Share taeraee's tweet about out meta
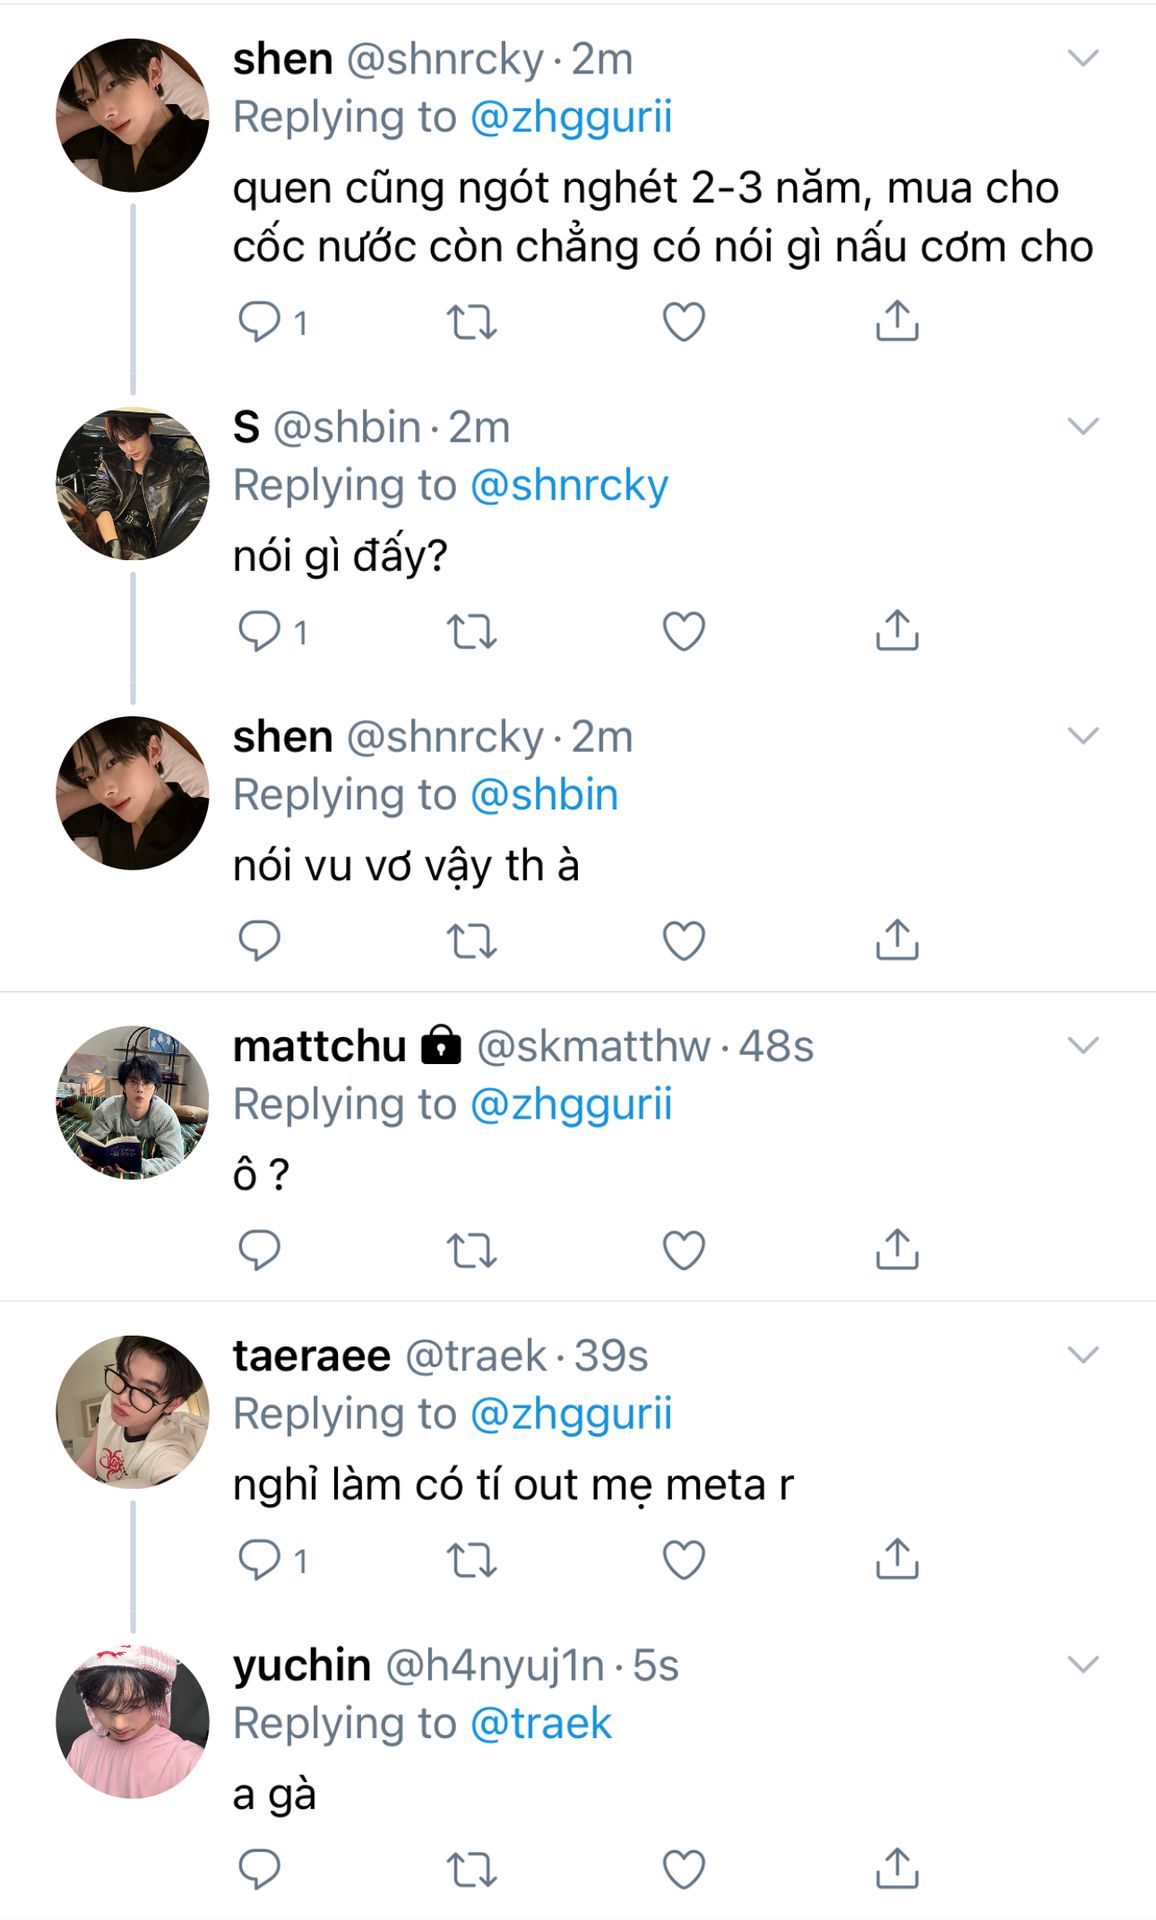The width and height of the screenshot is (1156, 1920). point(897,1558)
